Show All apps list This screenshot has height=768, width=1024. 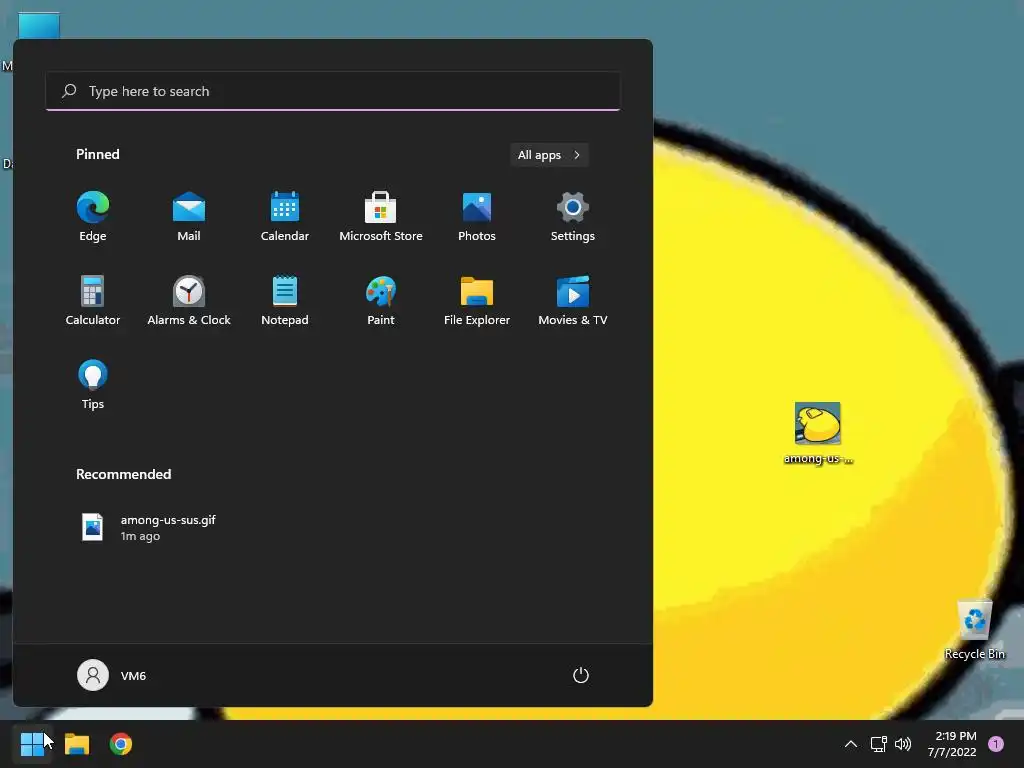[549, 155]
